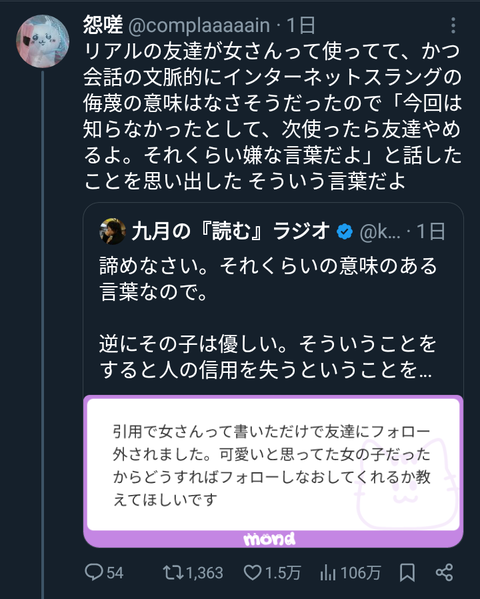View analytics icon showing 106万 views
The height and width of the screenshot is (599, 480).
pyautogui.click(x=328, y=572)
